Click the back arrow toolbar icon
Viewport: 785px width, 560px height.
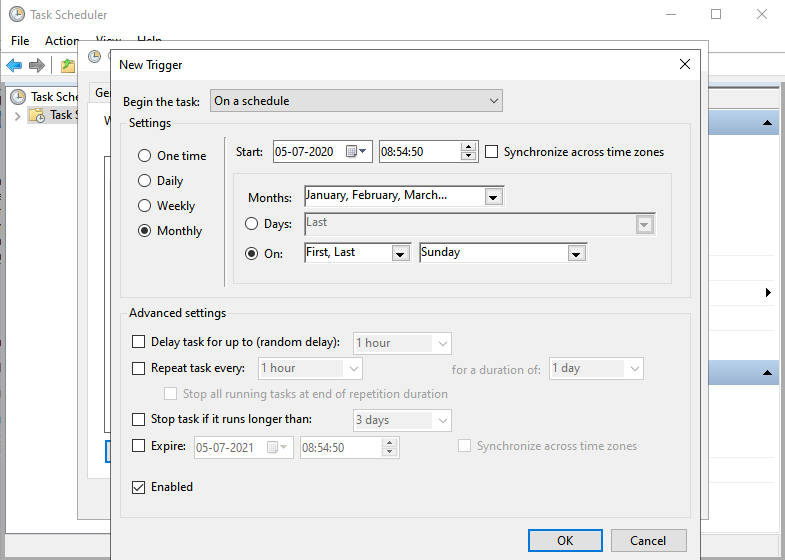(14, 65)
